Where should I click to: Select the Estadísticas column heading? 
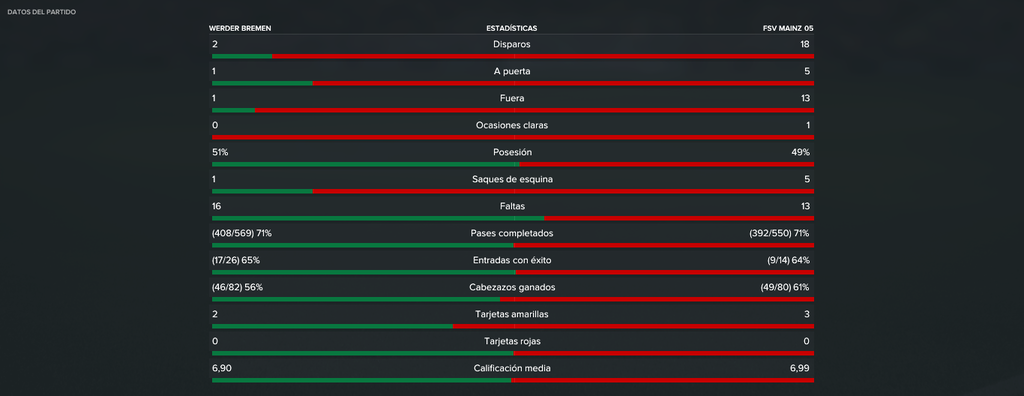click(x=511, y=28)
